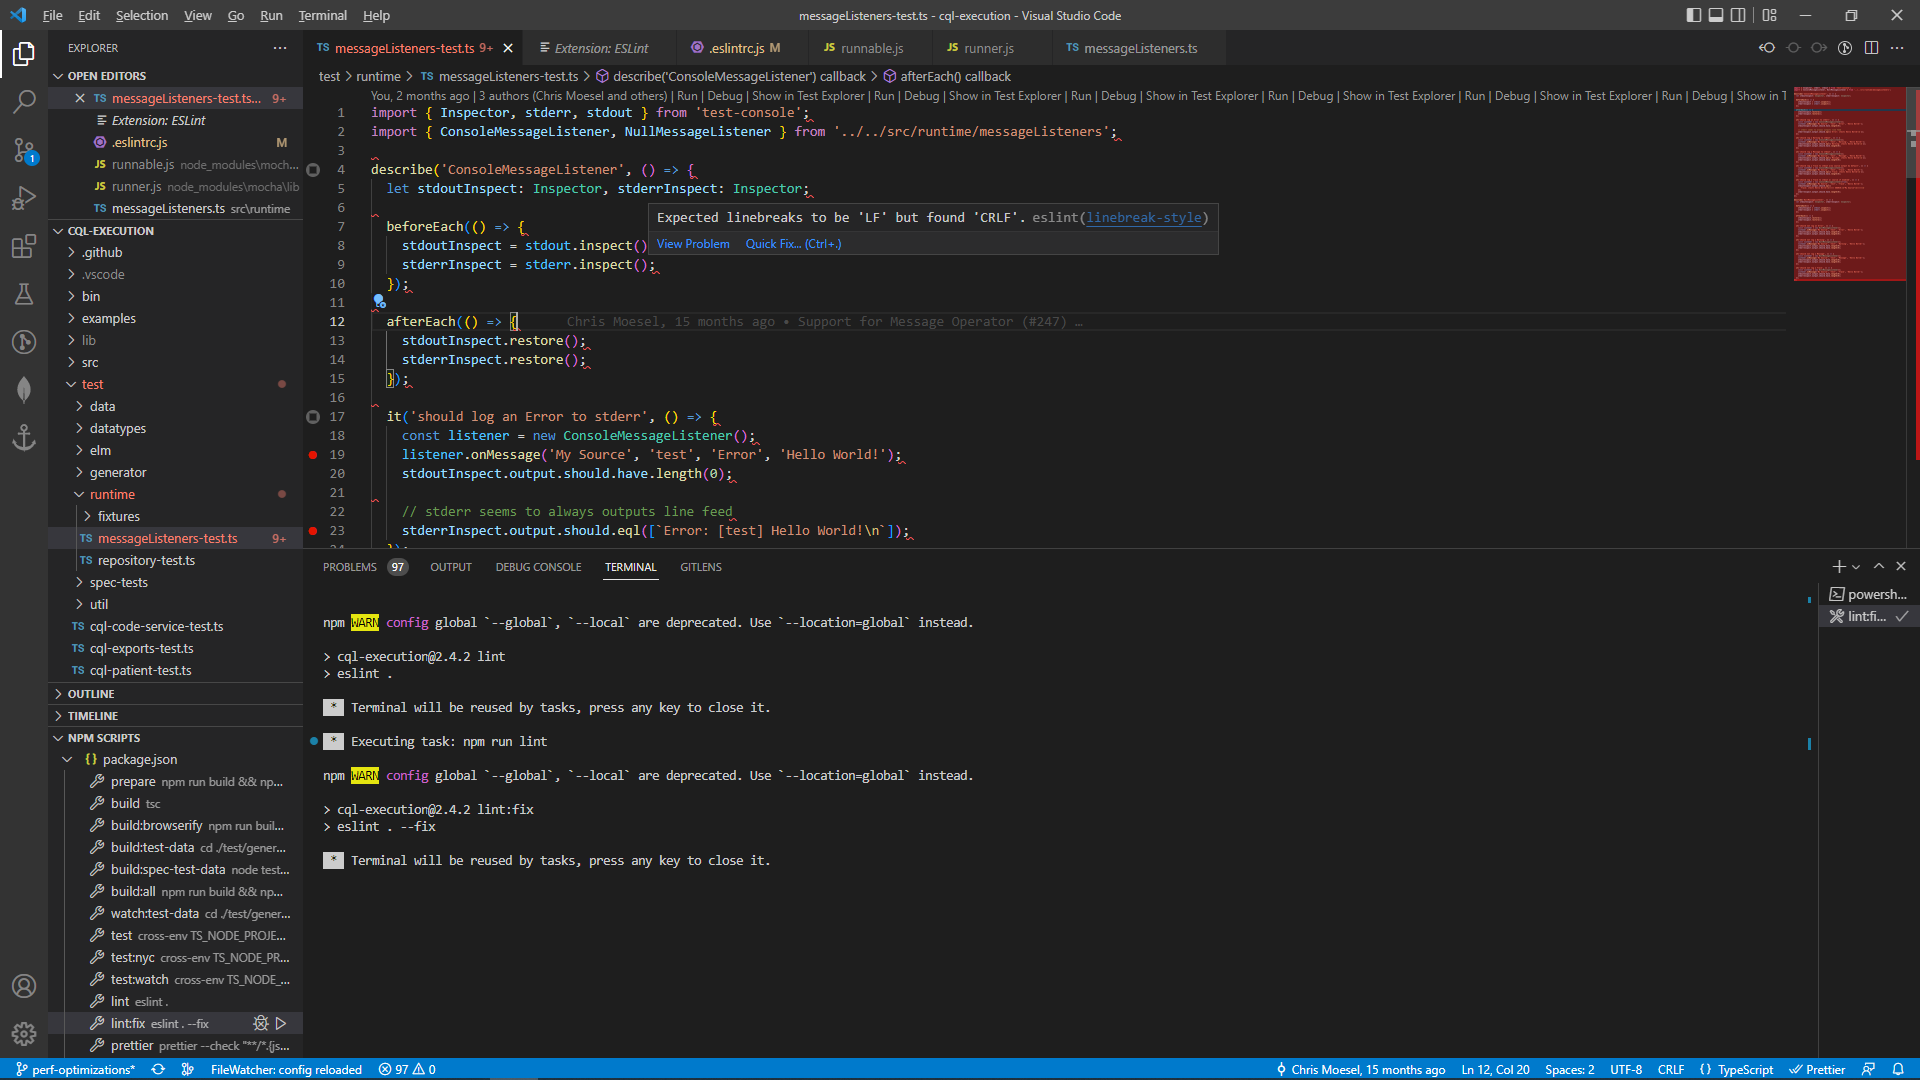The height and width of the screenshot is (1080, 1920).
Task: Close the messageListeners-test.ts editor tab
Action: (508, 48)
